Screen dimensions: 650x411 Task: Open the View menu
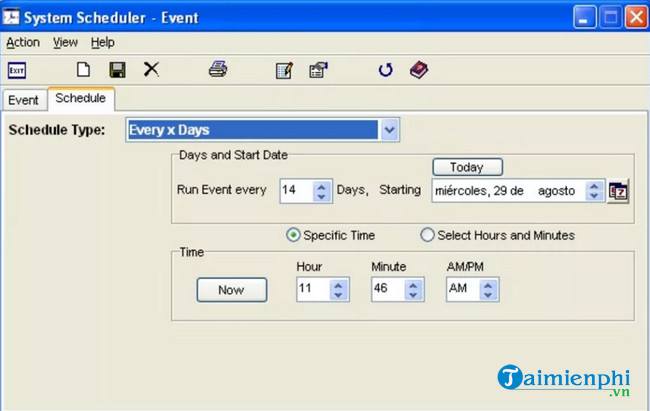click(x=65, y=42)
